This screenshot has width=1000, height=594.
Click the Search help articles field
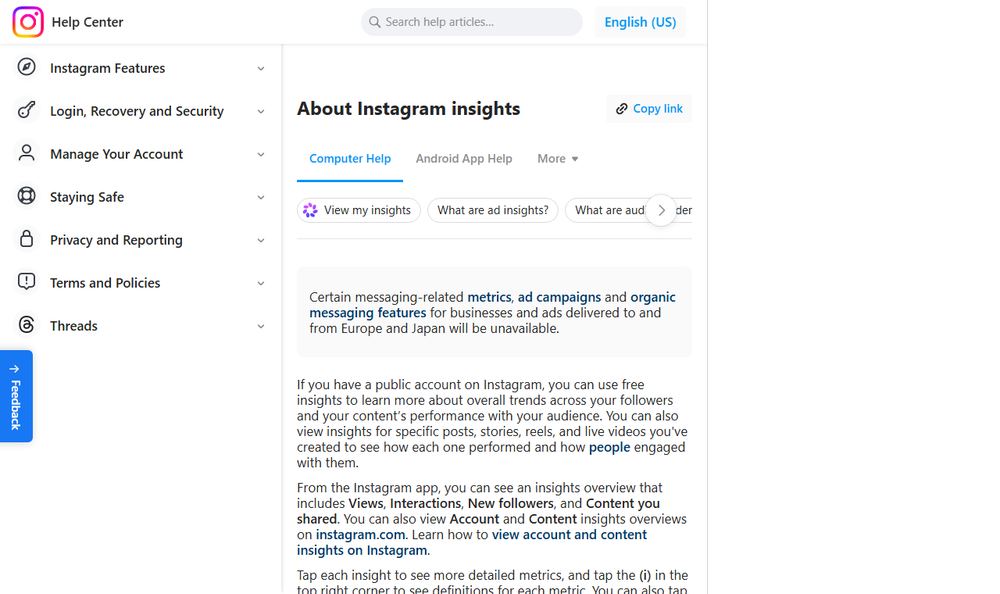pos(471,22)
